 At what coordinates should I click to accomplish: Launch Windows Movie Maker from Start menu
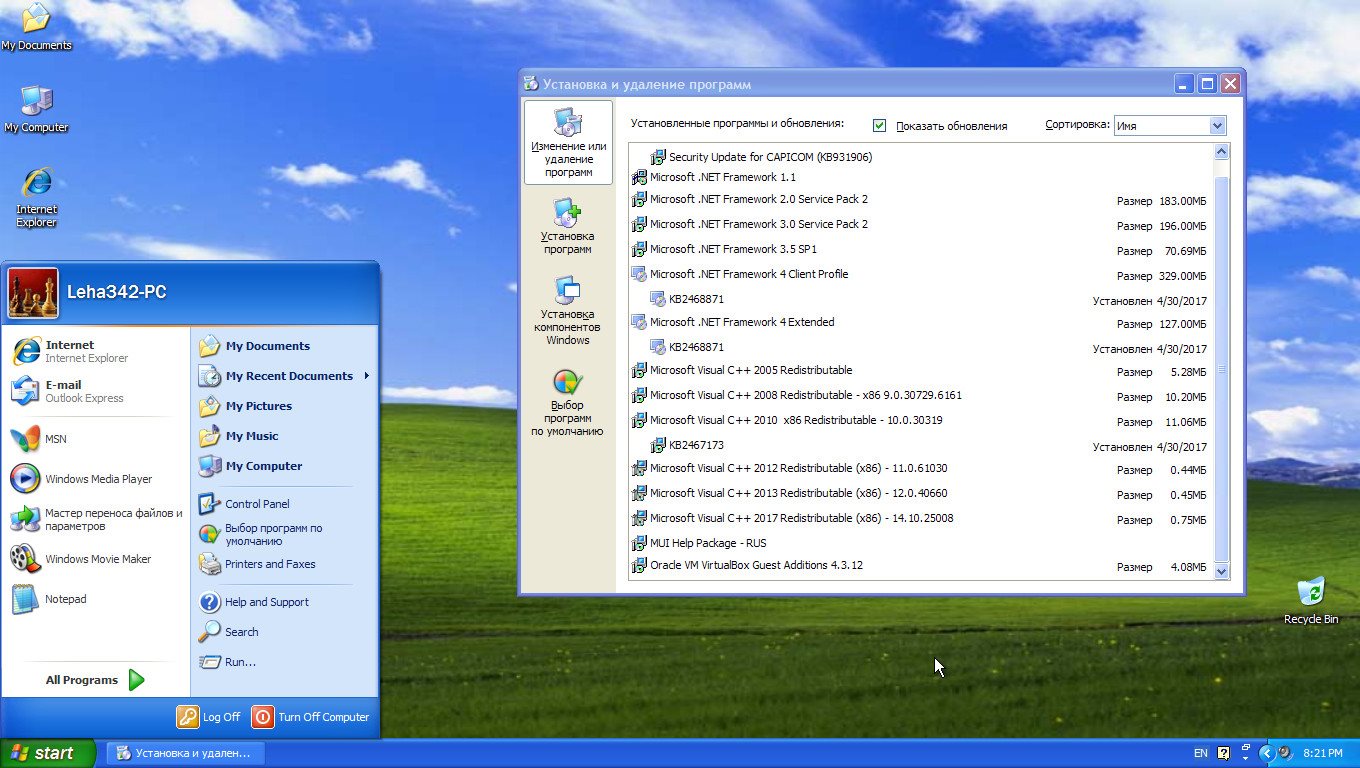coord(96,559)
